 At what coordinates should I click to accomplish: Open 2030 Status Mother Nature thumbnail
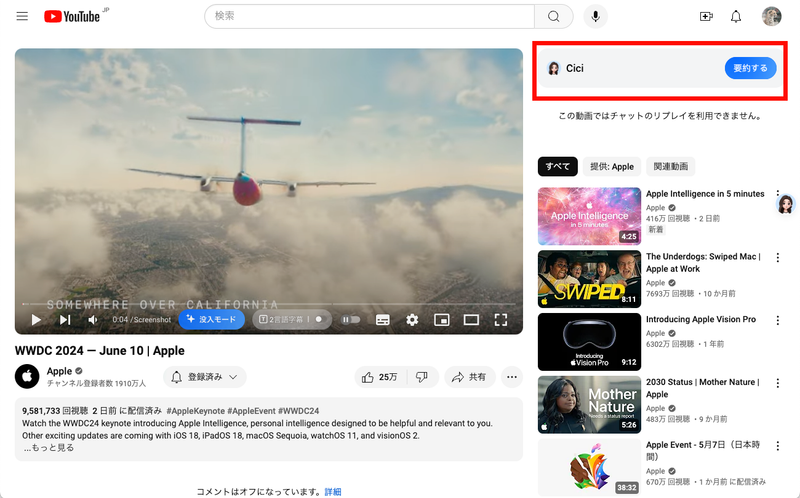pos(589,405)
